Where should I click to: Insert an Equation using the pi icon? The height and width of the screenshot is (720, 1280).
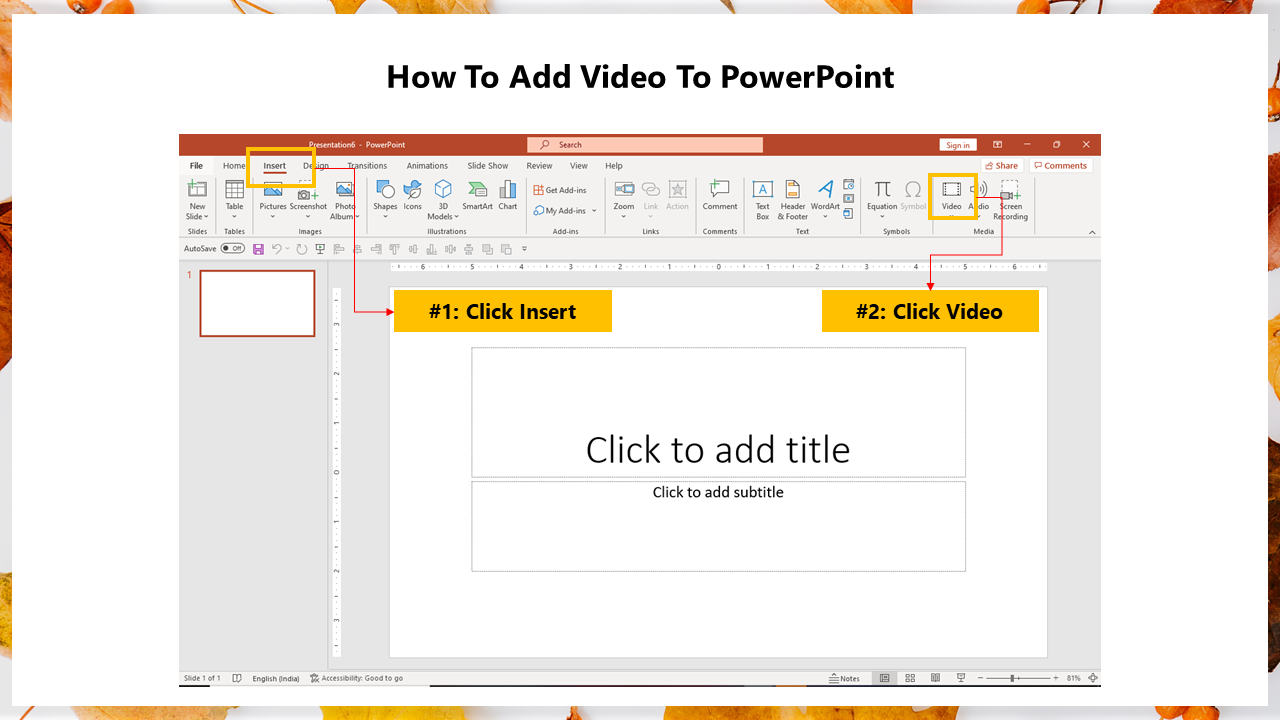click(882, 189)
